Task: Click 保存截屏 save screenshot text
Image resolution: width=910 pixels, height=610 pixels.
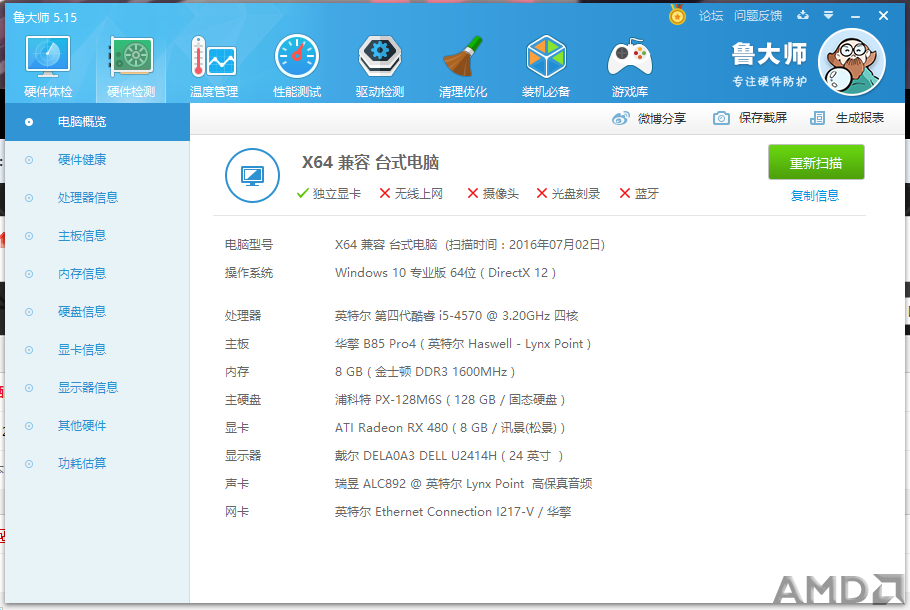Action: point(763,118)
